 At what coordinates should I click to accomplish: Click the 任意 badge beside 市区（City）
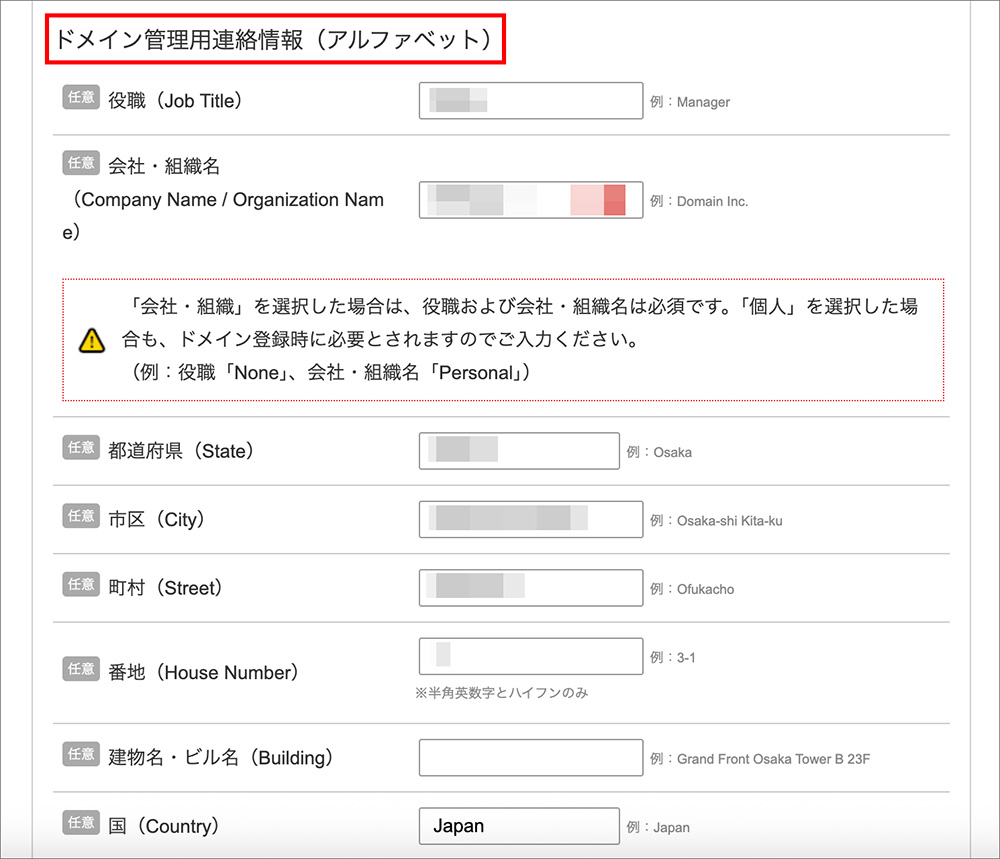[80, 516]
